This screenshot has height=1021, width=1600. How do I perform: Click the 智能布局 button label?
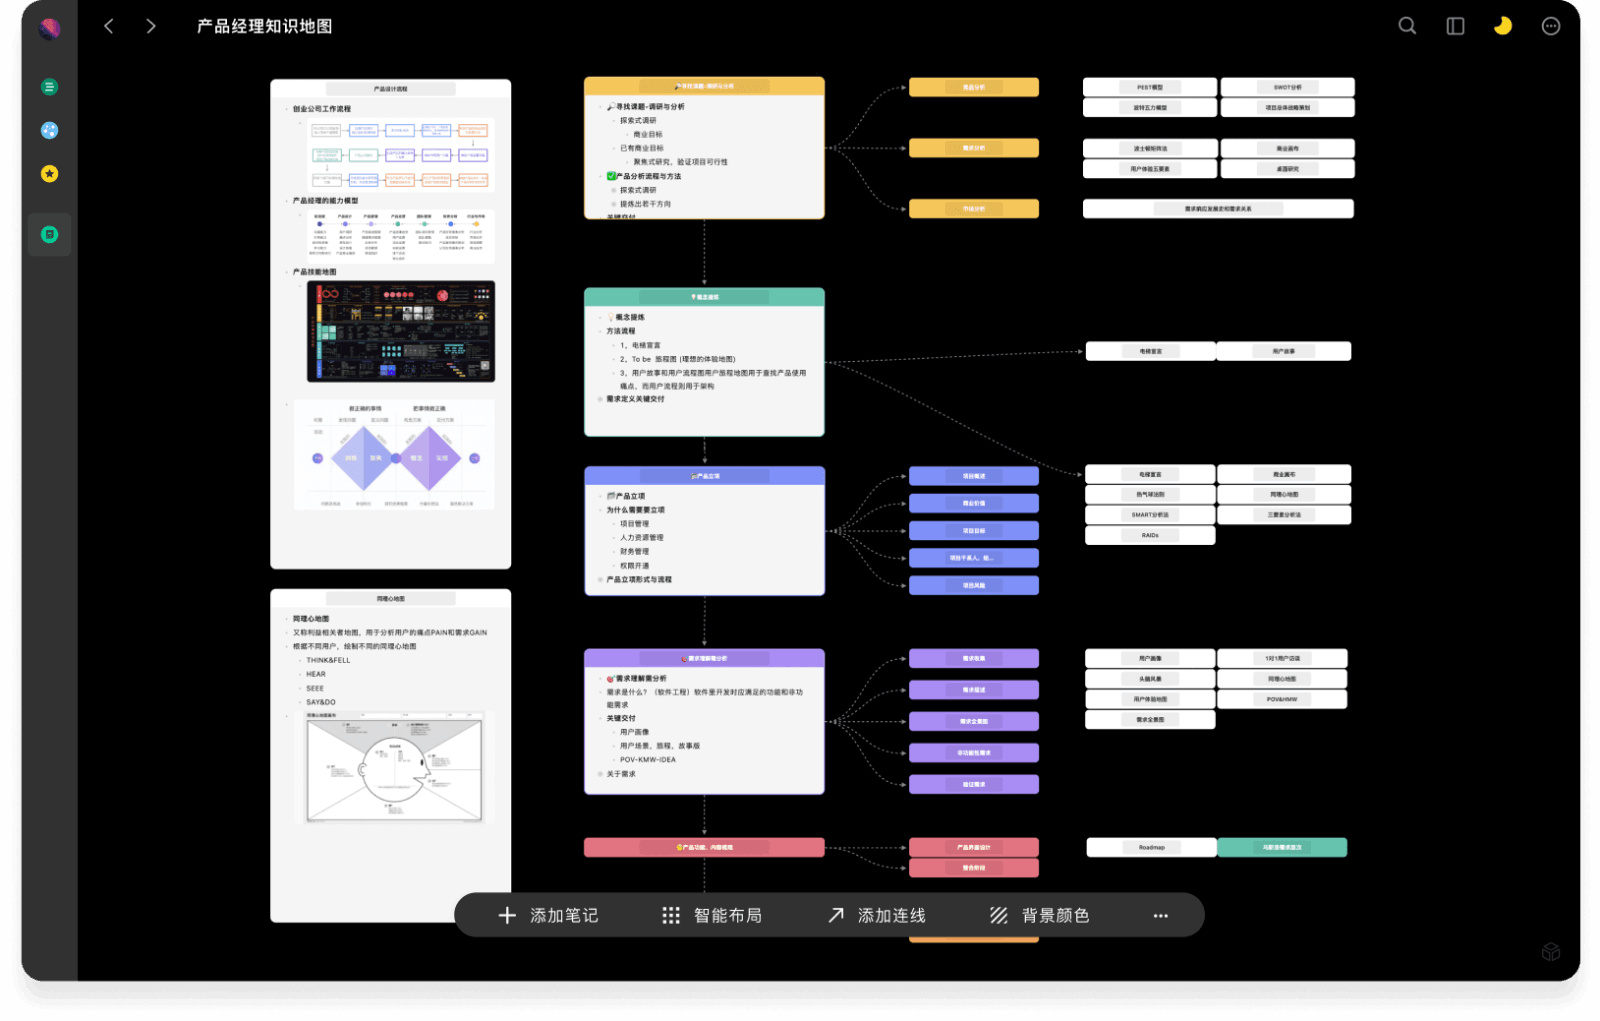[728, 915]
